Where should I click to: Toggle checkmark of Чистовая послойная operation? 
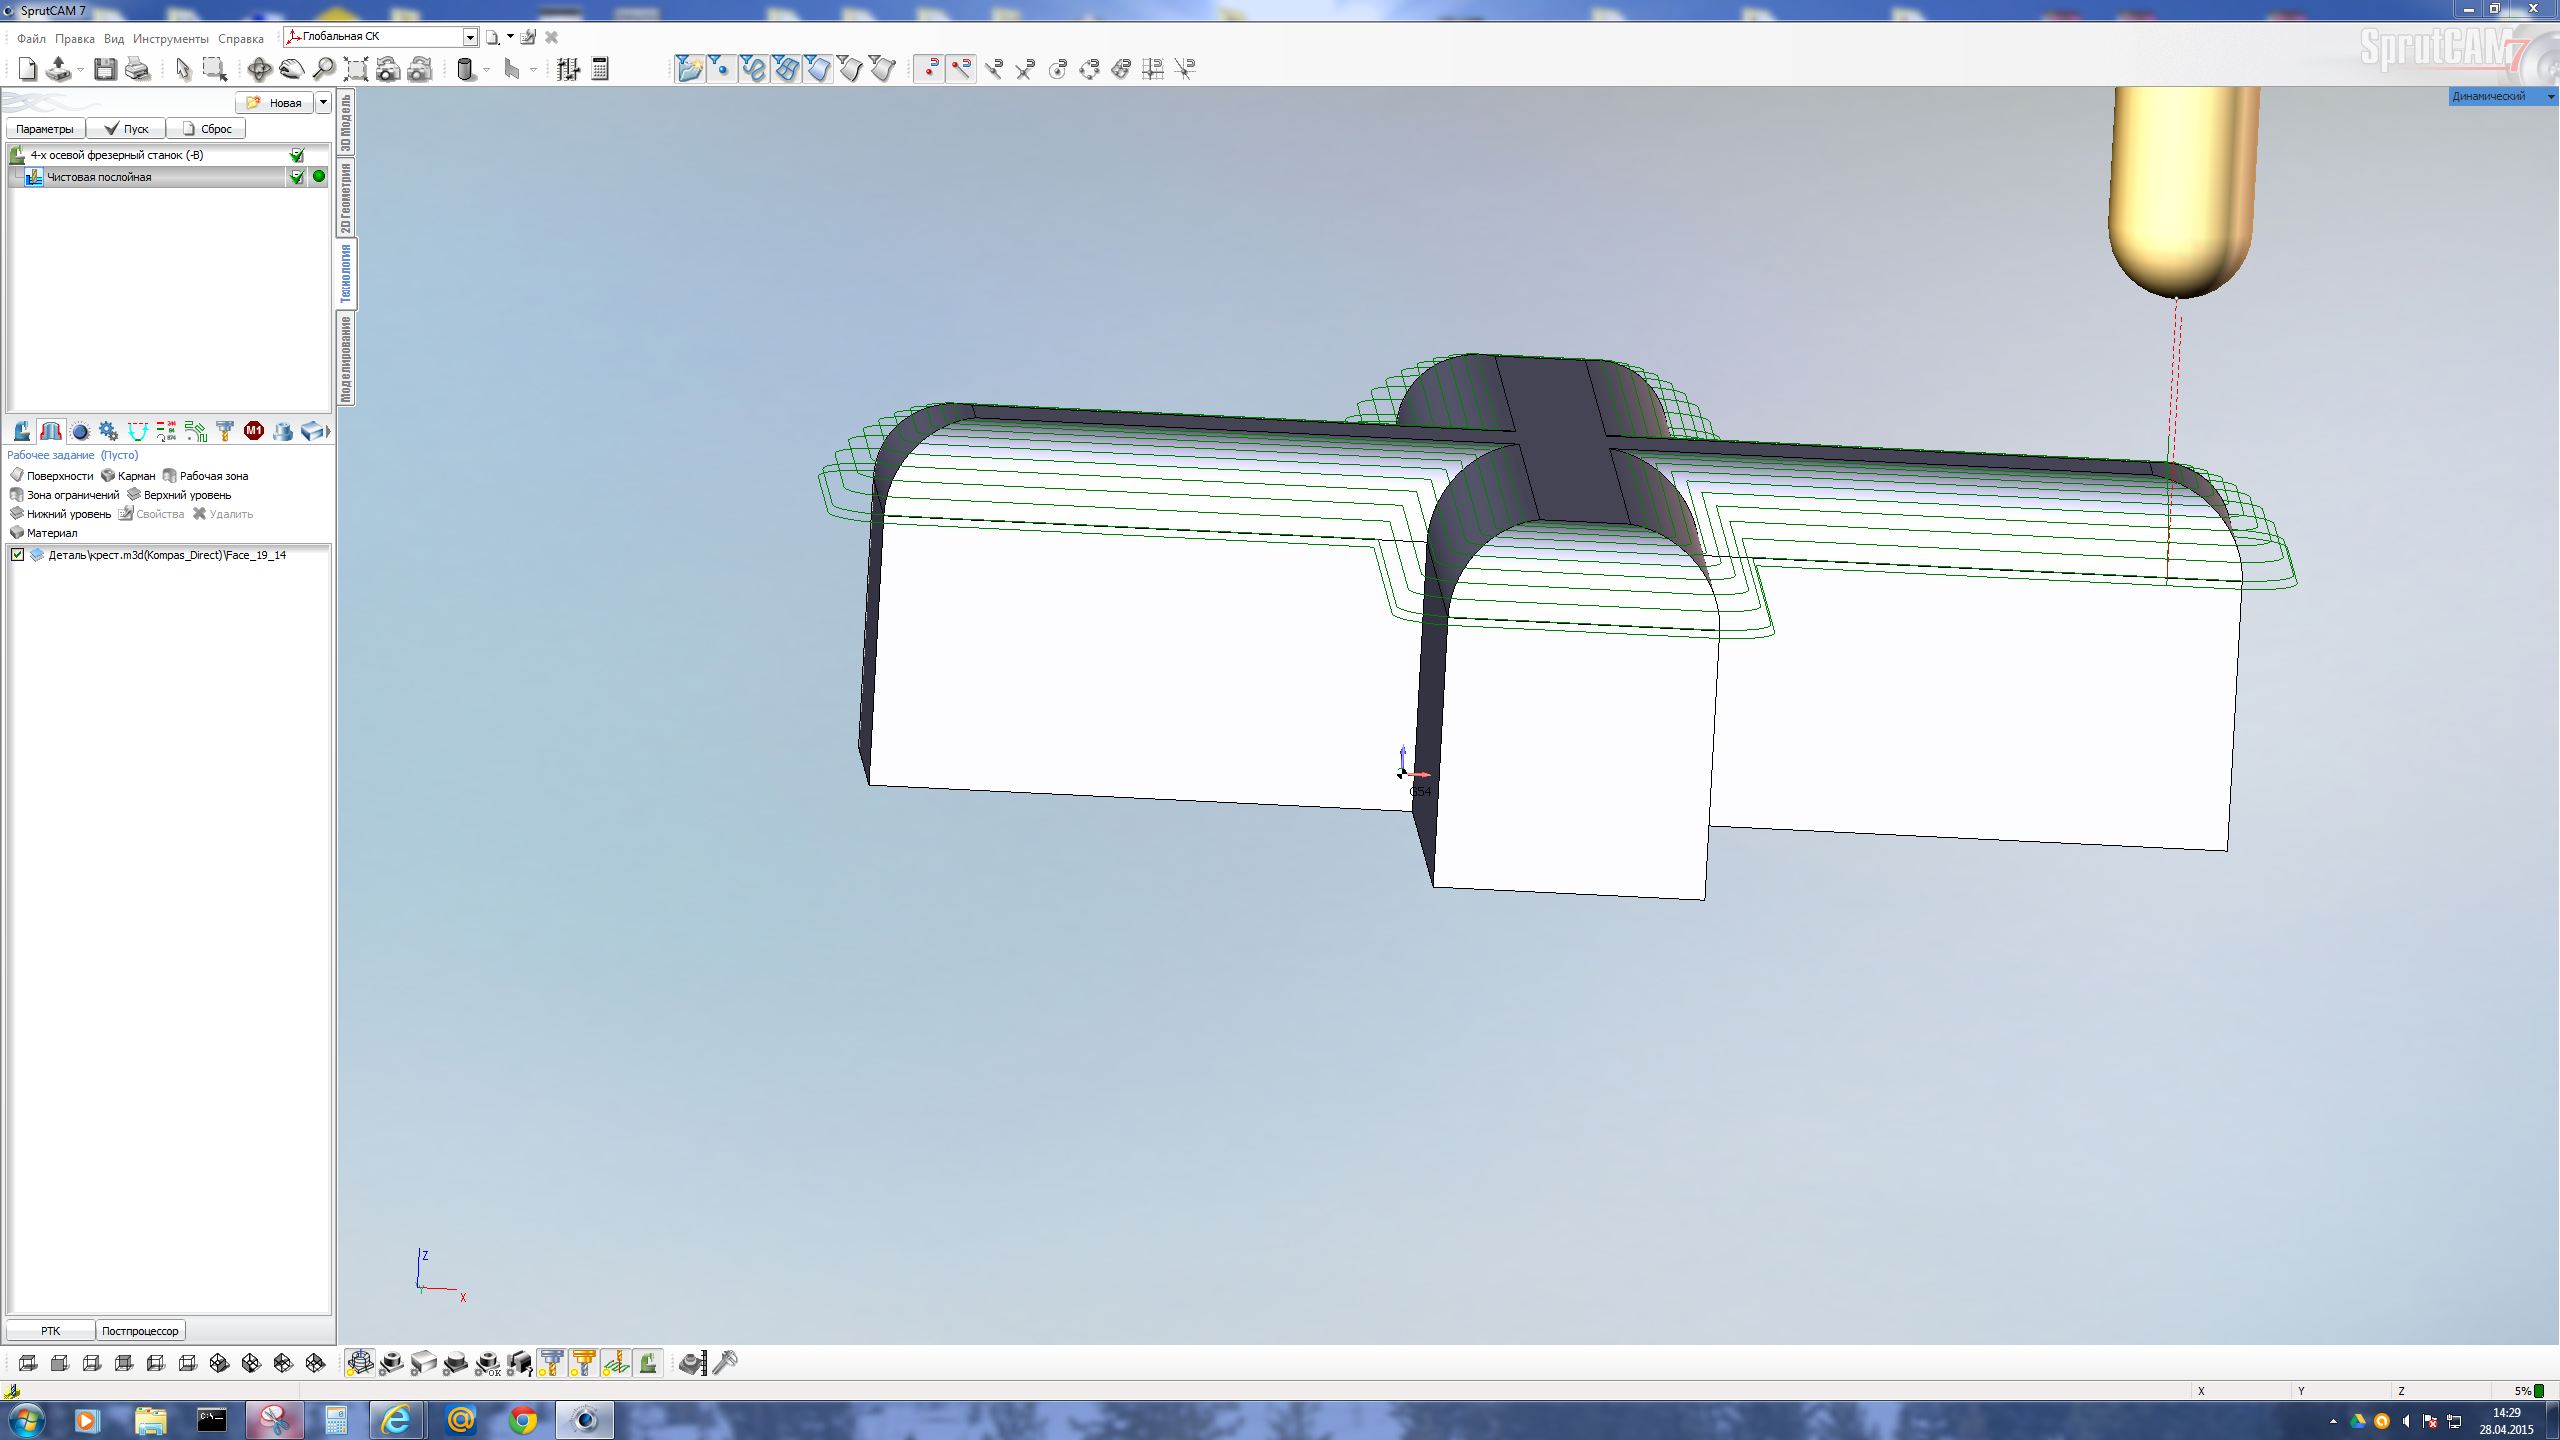pyautogui.click(x=296, y=177)
